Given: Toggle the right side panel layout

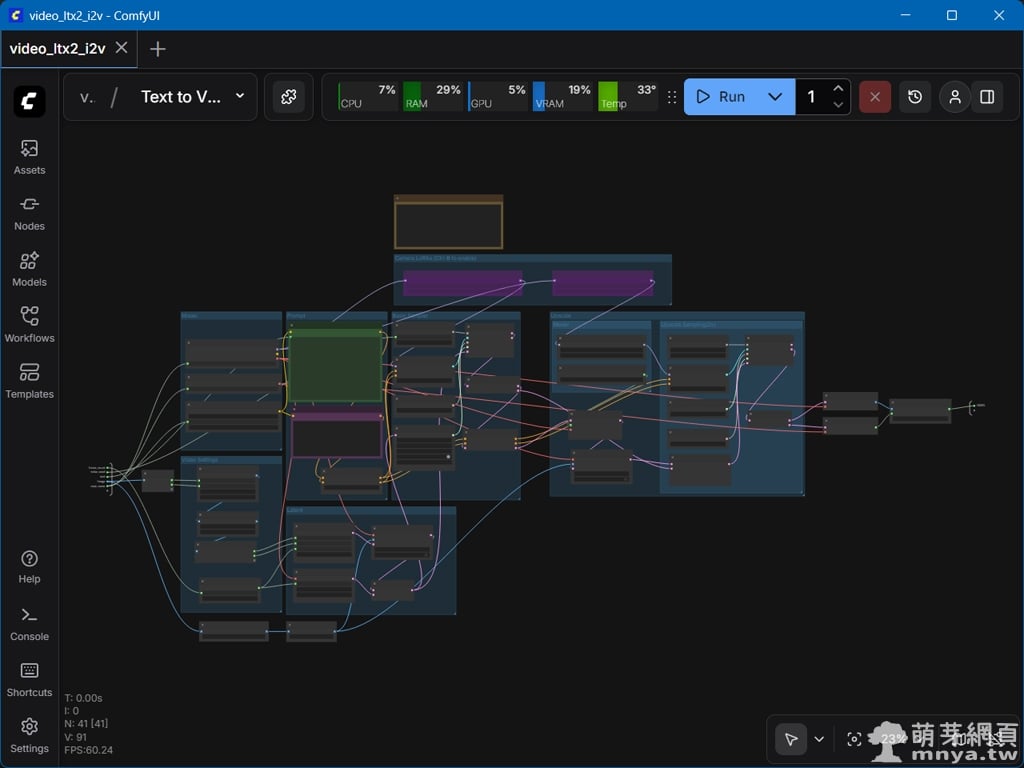Looking at the screenshot, I should click(987, 97).
